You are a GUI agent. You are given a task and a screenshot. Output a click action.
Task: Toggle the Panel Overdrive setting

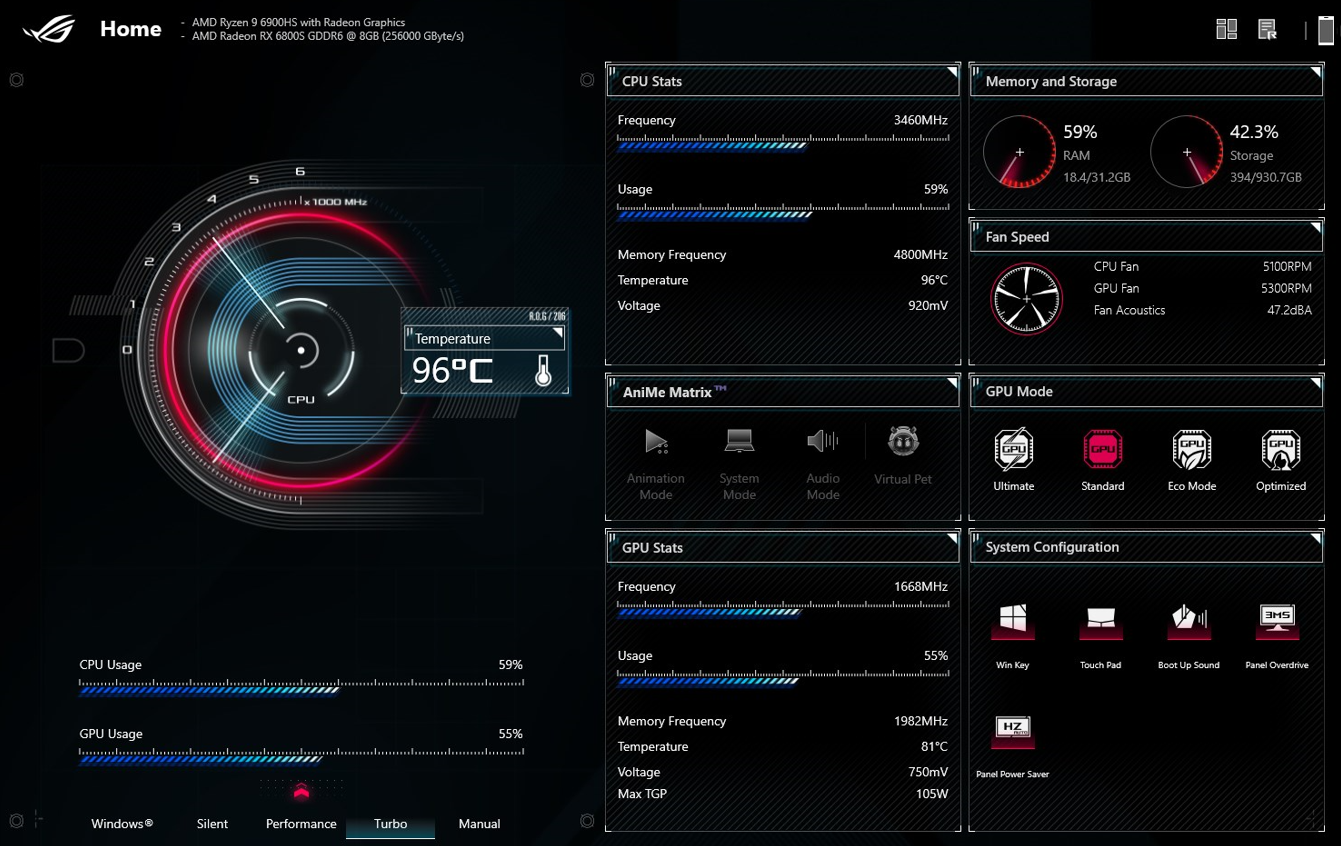pos(1277,621)
